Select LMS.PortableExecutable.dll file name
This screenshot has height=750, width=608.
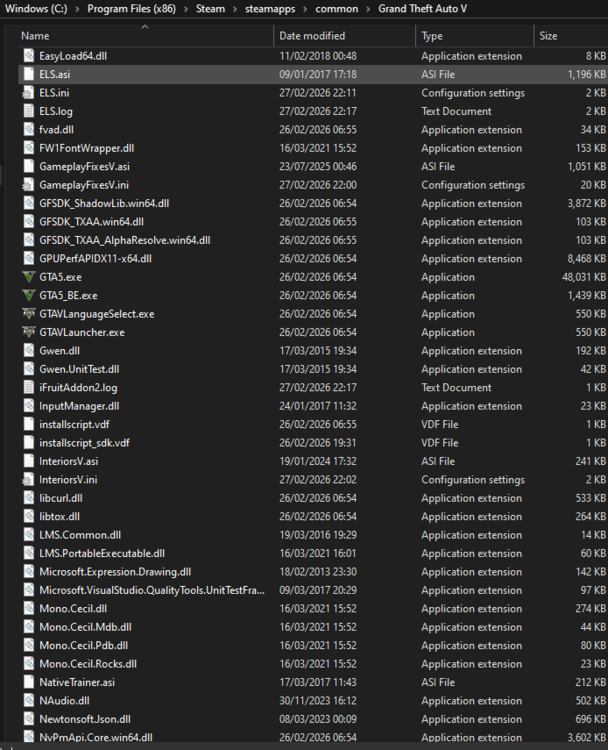point(102,553)
